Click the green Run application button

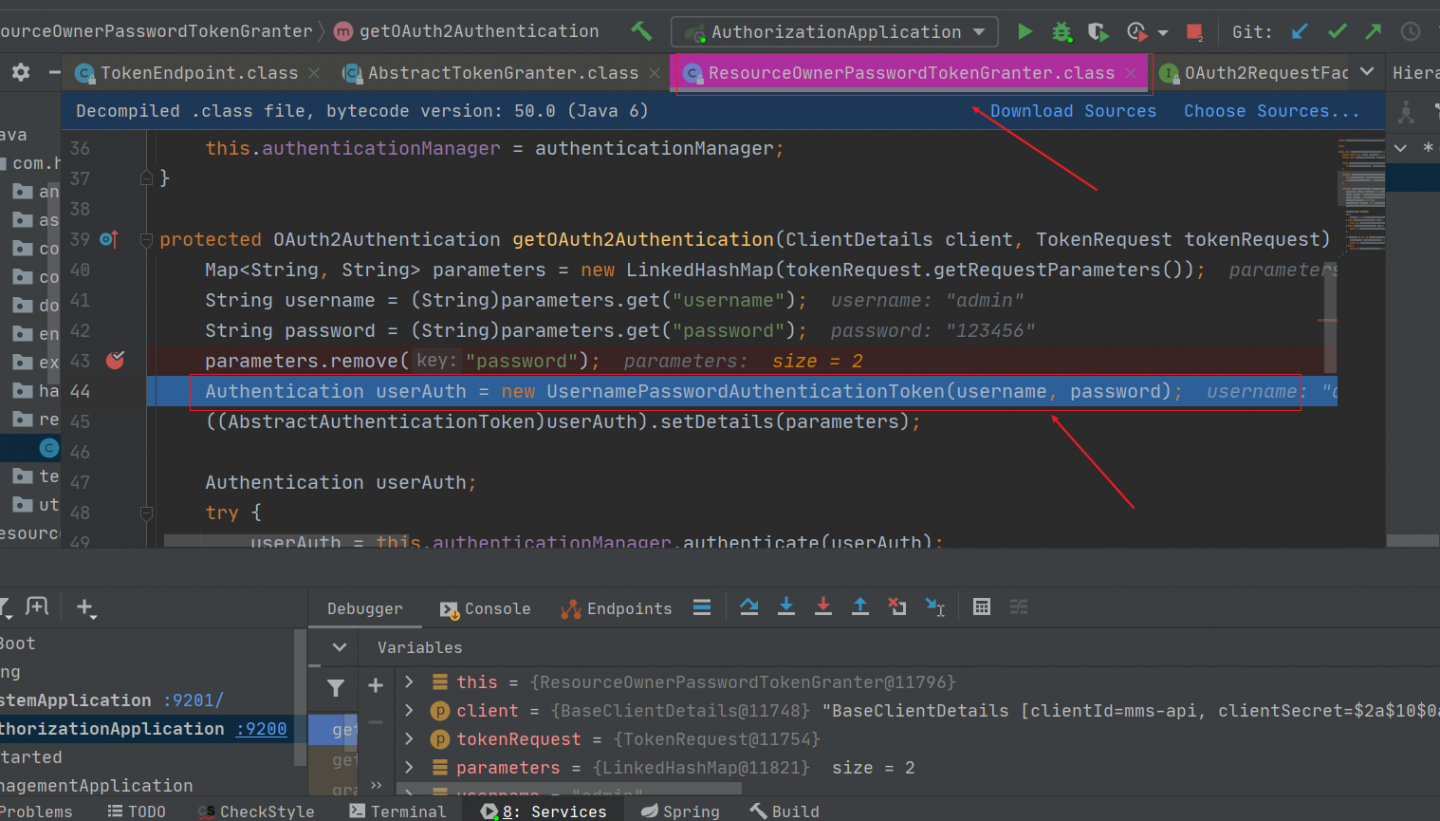click(1025, 32)
